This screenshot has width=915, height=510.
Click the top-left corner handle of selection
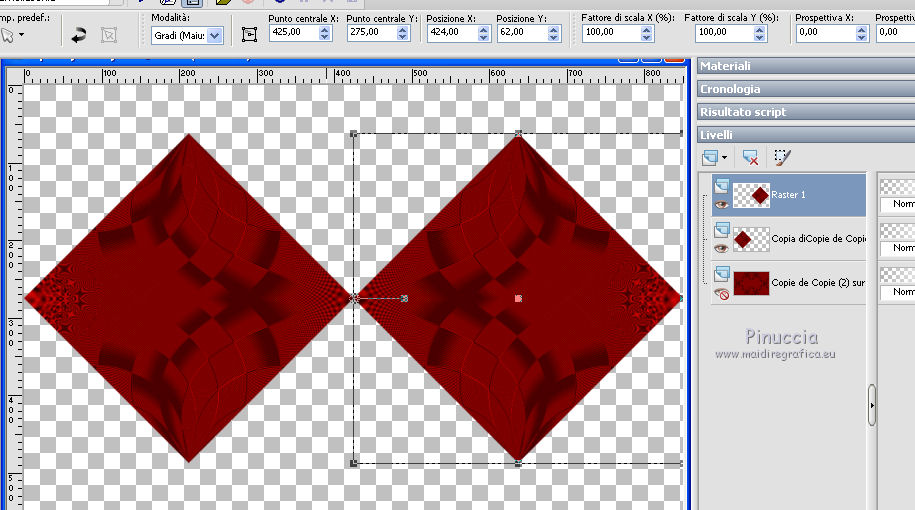coord(353,134)
